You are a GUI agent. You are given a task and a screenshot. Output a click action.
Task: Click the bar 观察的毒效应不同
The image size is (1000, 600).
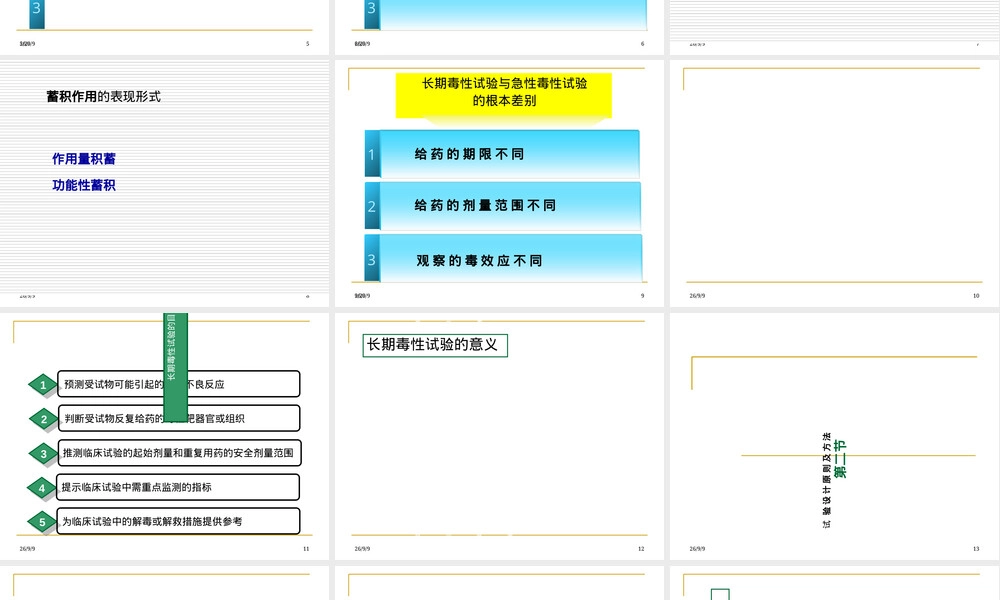tap(511, 259)
